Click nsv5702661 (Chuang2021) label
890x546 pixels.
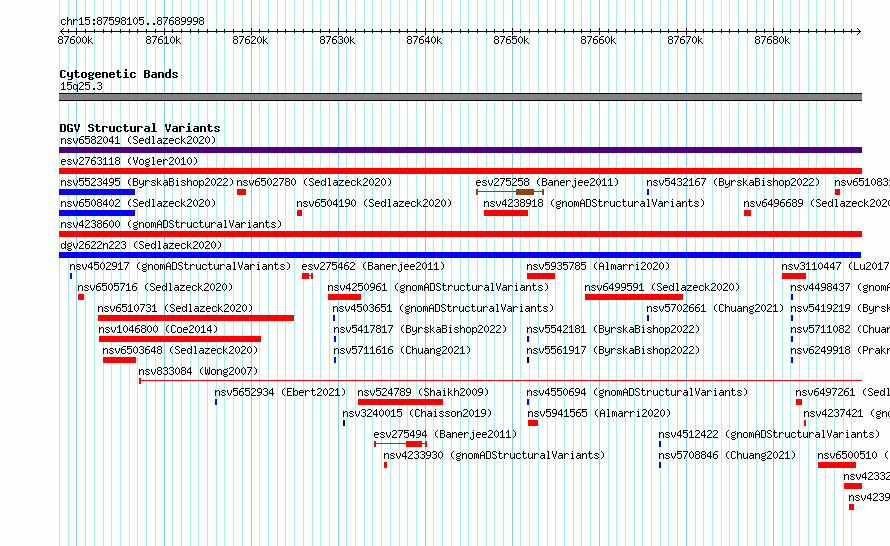point(715,308)
